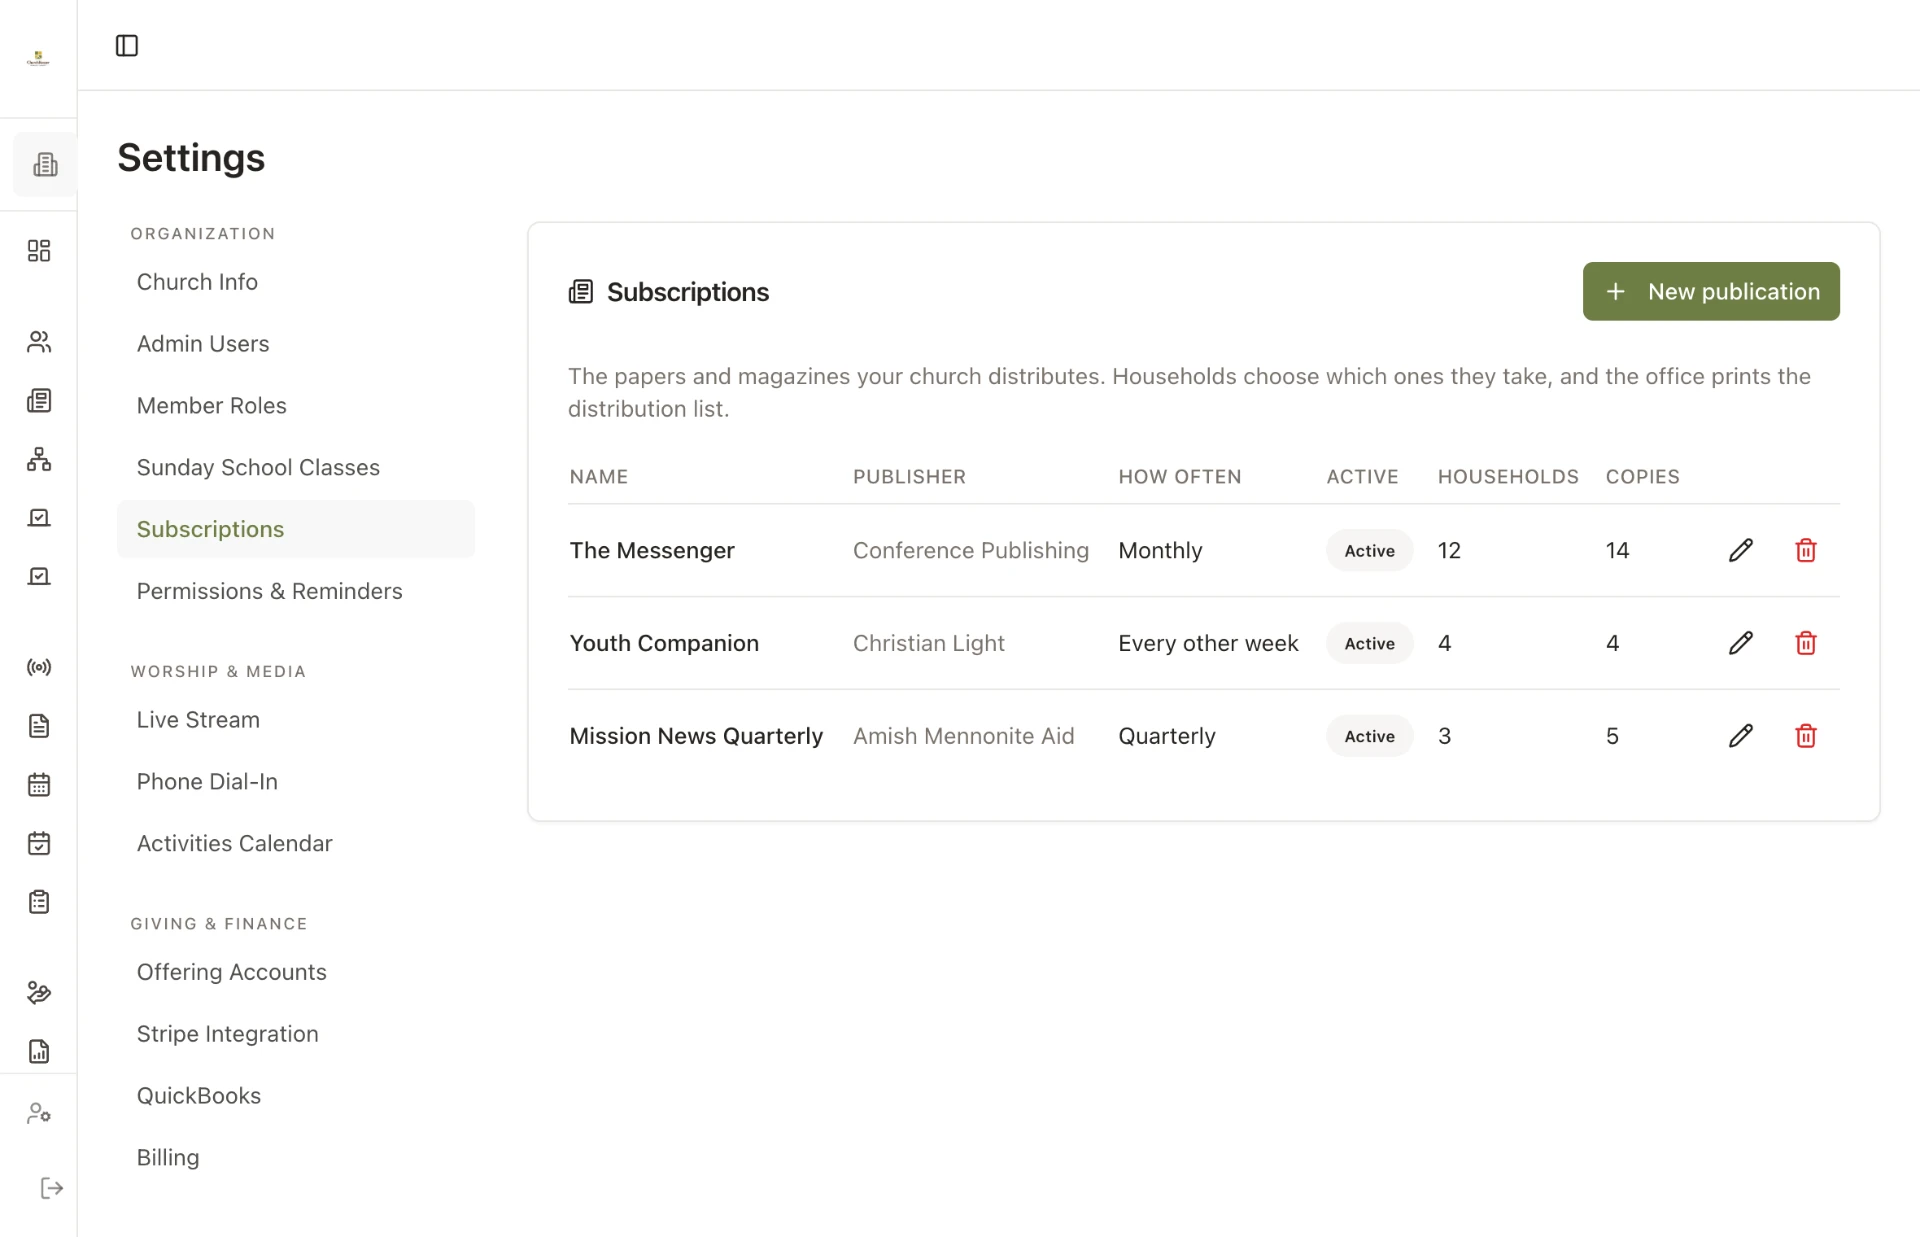Edit The Messenger with pencil icon
Screen dimensions: 1920x1237
(1740, 550)
